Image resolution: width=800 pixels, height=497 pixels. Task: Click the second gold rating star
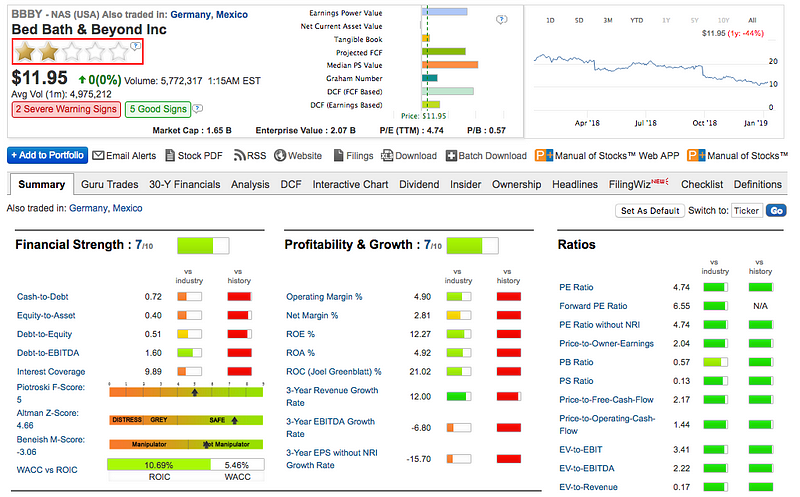tap(48, 52)
